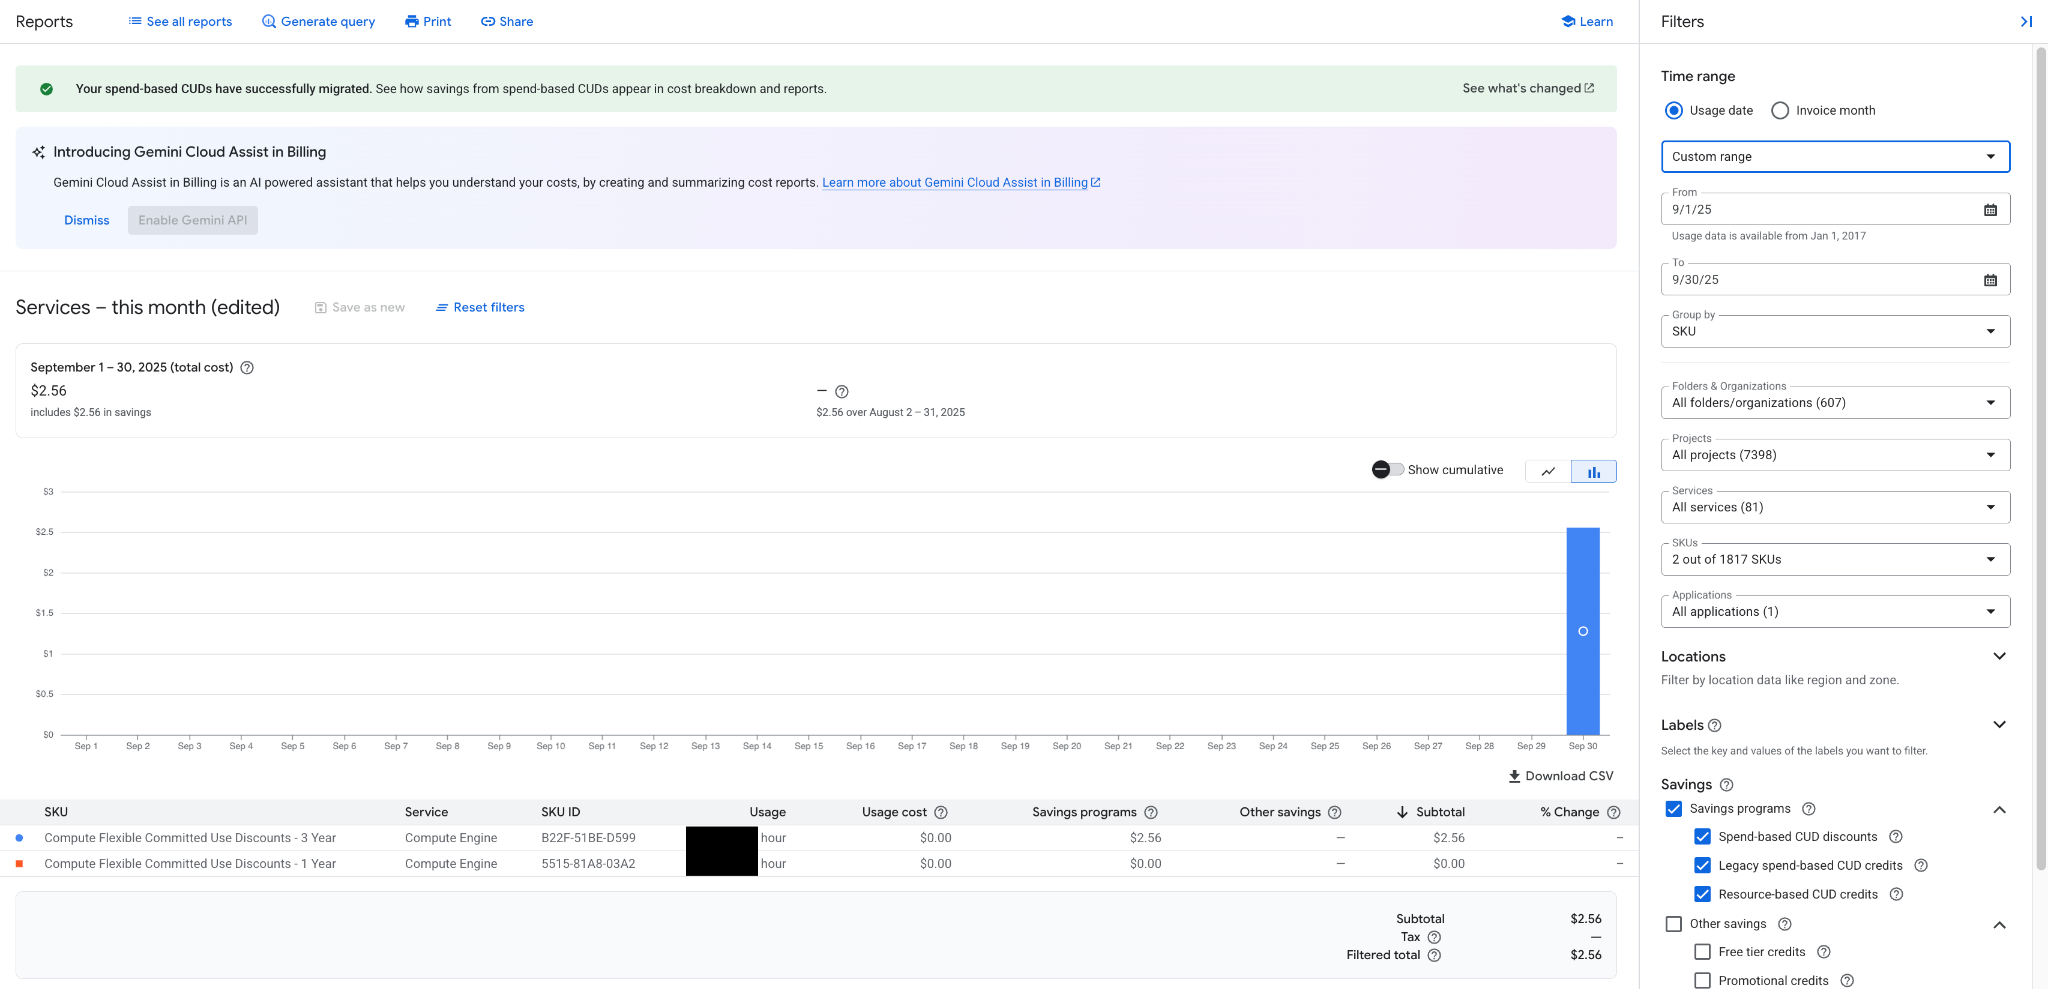Select the bar chart view icon

pos(1594,470)
